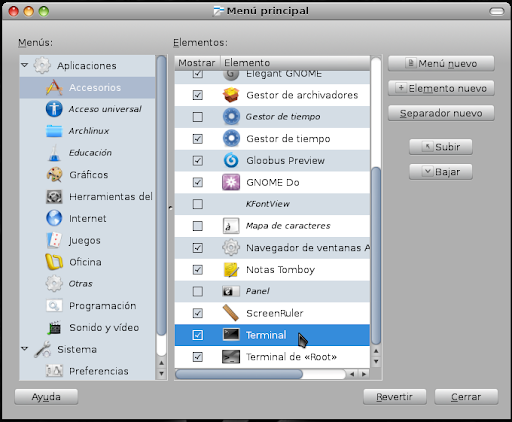Open the Gráficos menu category
Viewport: 512px width, 422px height.
point(89,175)
